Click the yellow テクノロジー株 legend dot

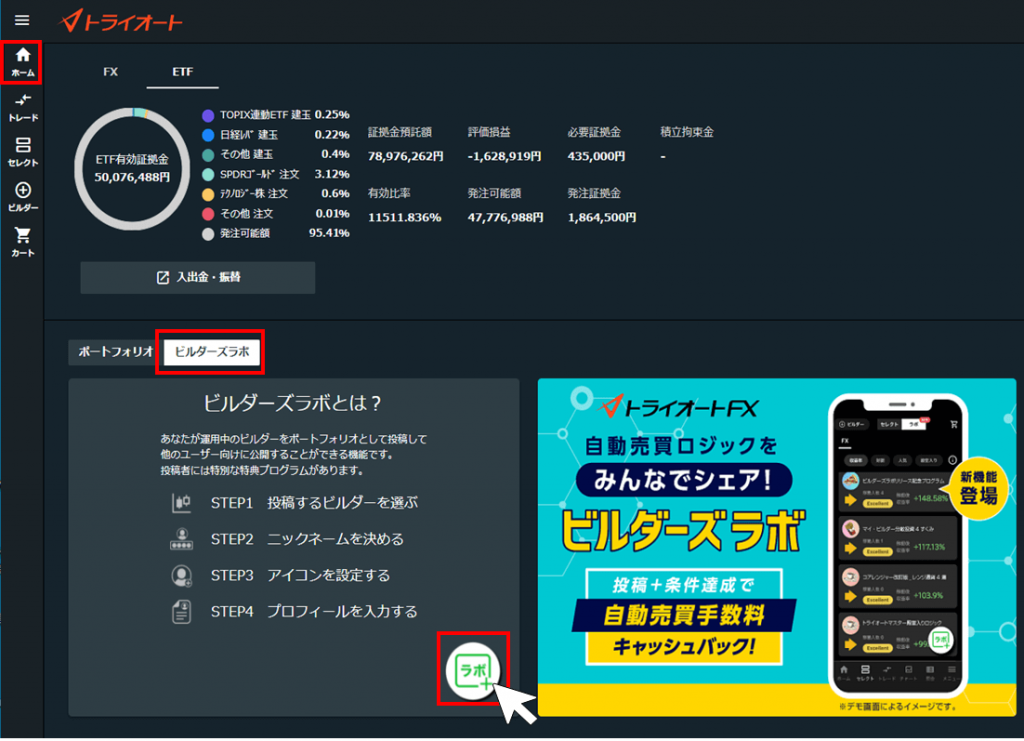[x=208, y=194]
